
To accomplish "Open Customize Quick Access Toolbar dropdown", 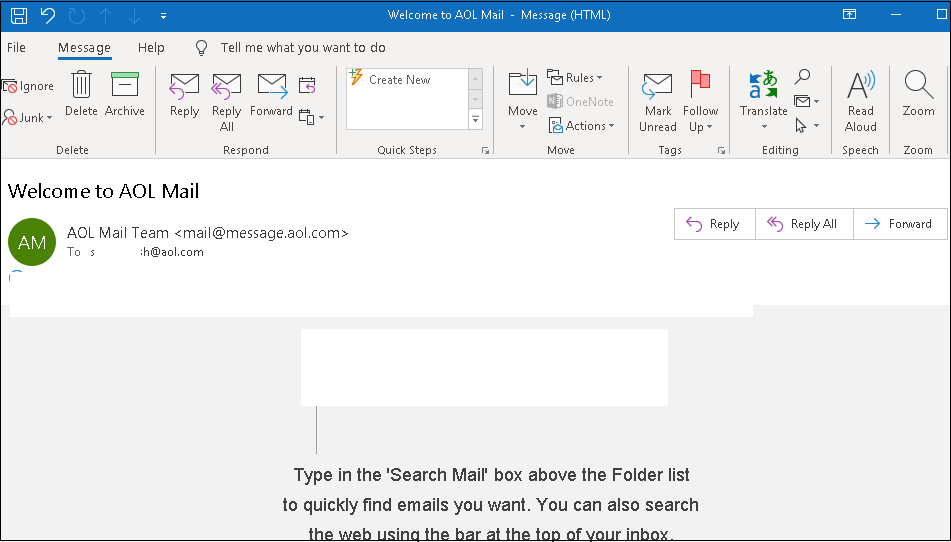I will pyautogui.click(x=163, y=16).
